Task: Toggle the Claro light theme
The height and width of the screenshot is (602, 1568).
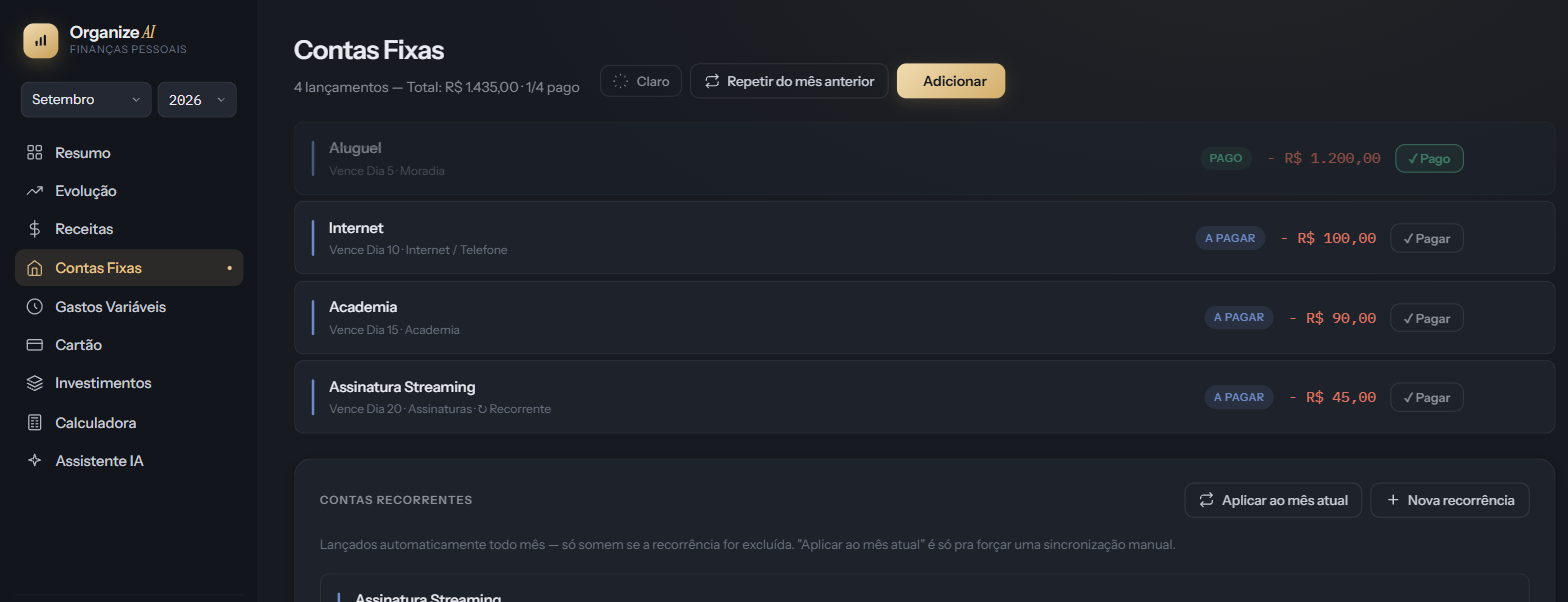Action: tap(641, 81)
